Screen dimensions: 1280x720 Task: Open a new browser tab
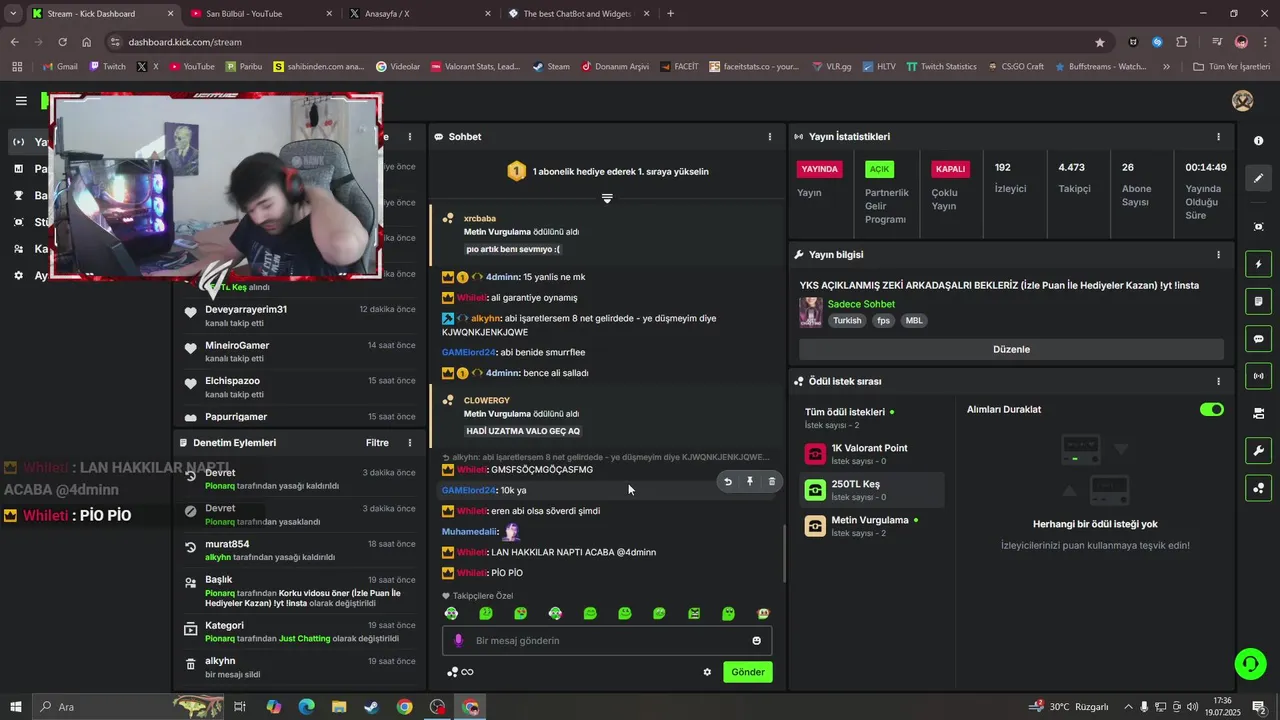click(670, 14)
